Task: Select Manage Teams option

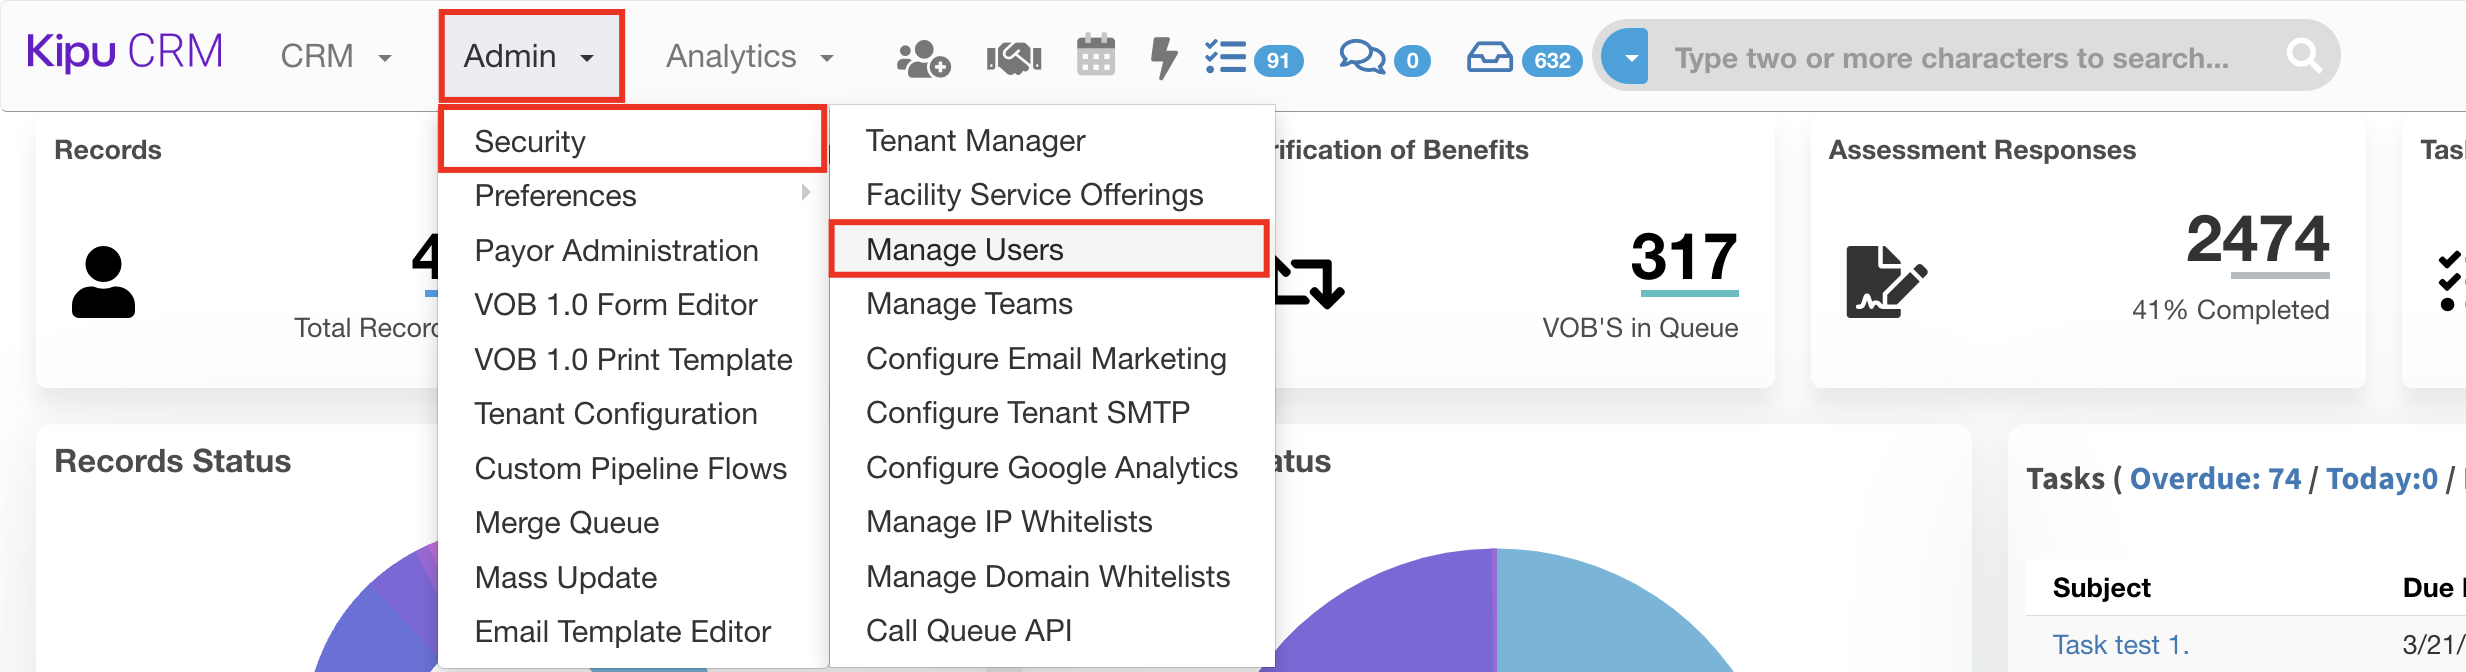Action: click(969, 303)
